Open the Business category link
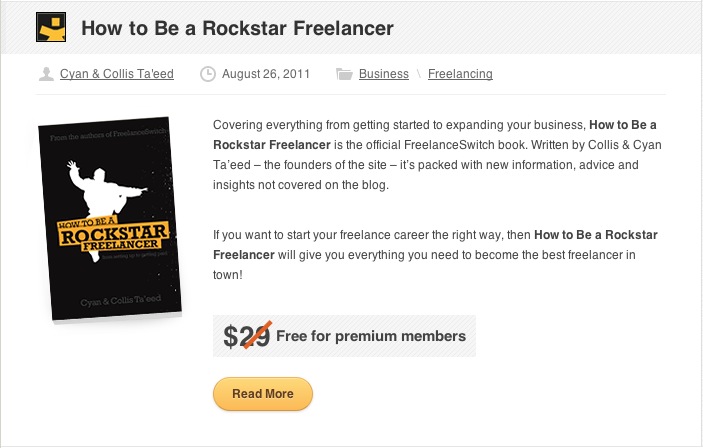703x448 pixels. 384,74
